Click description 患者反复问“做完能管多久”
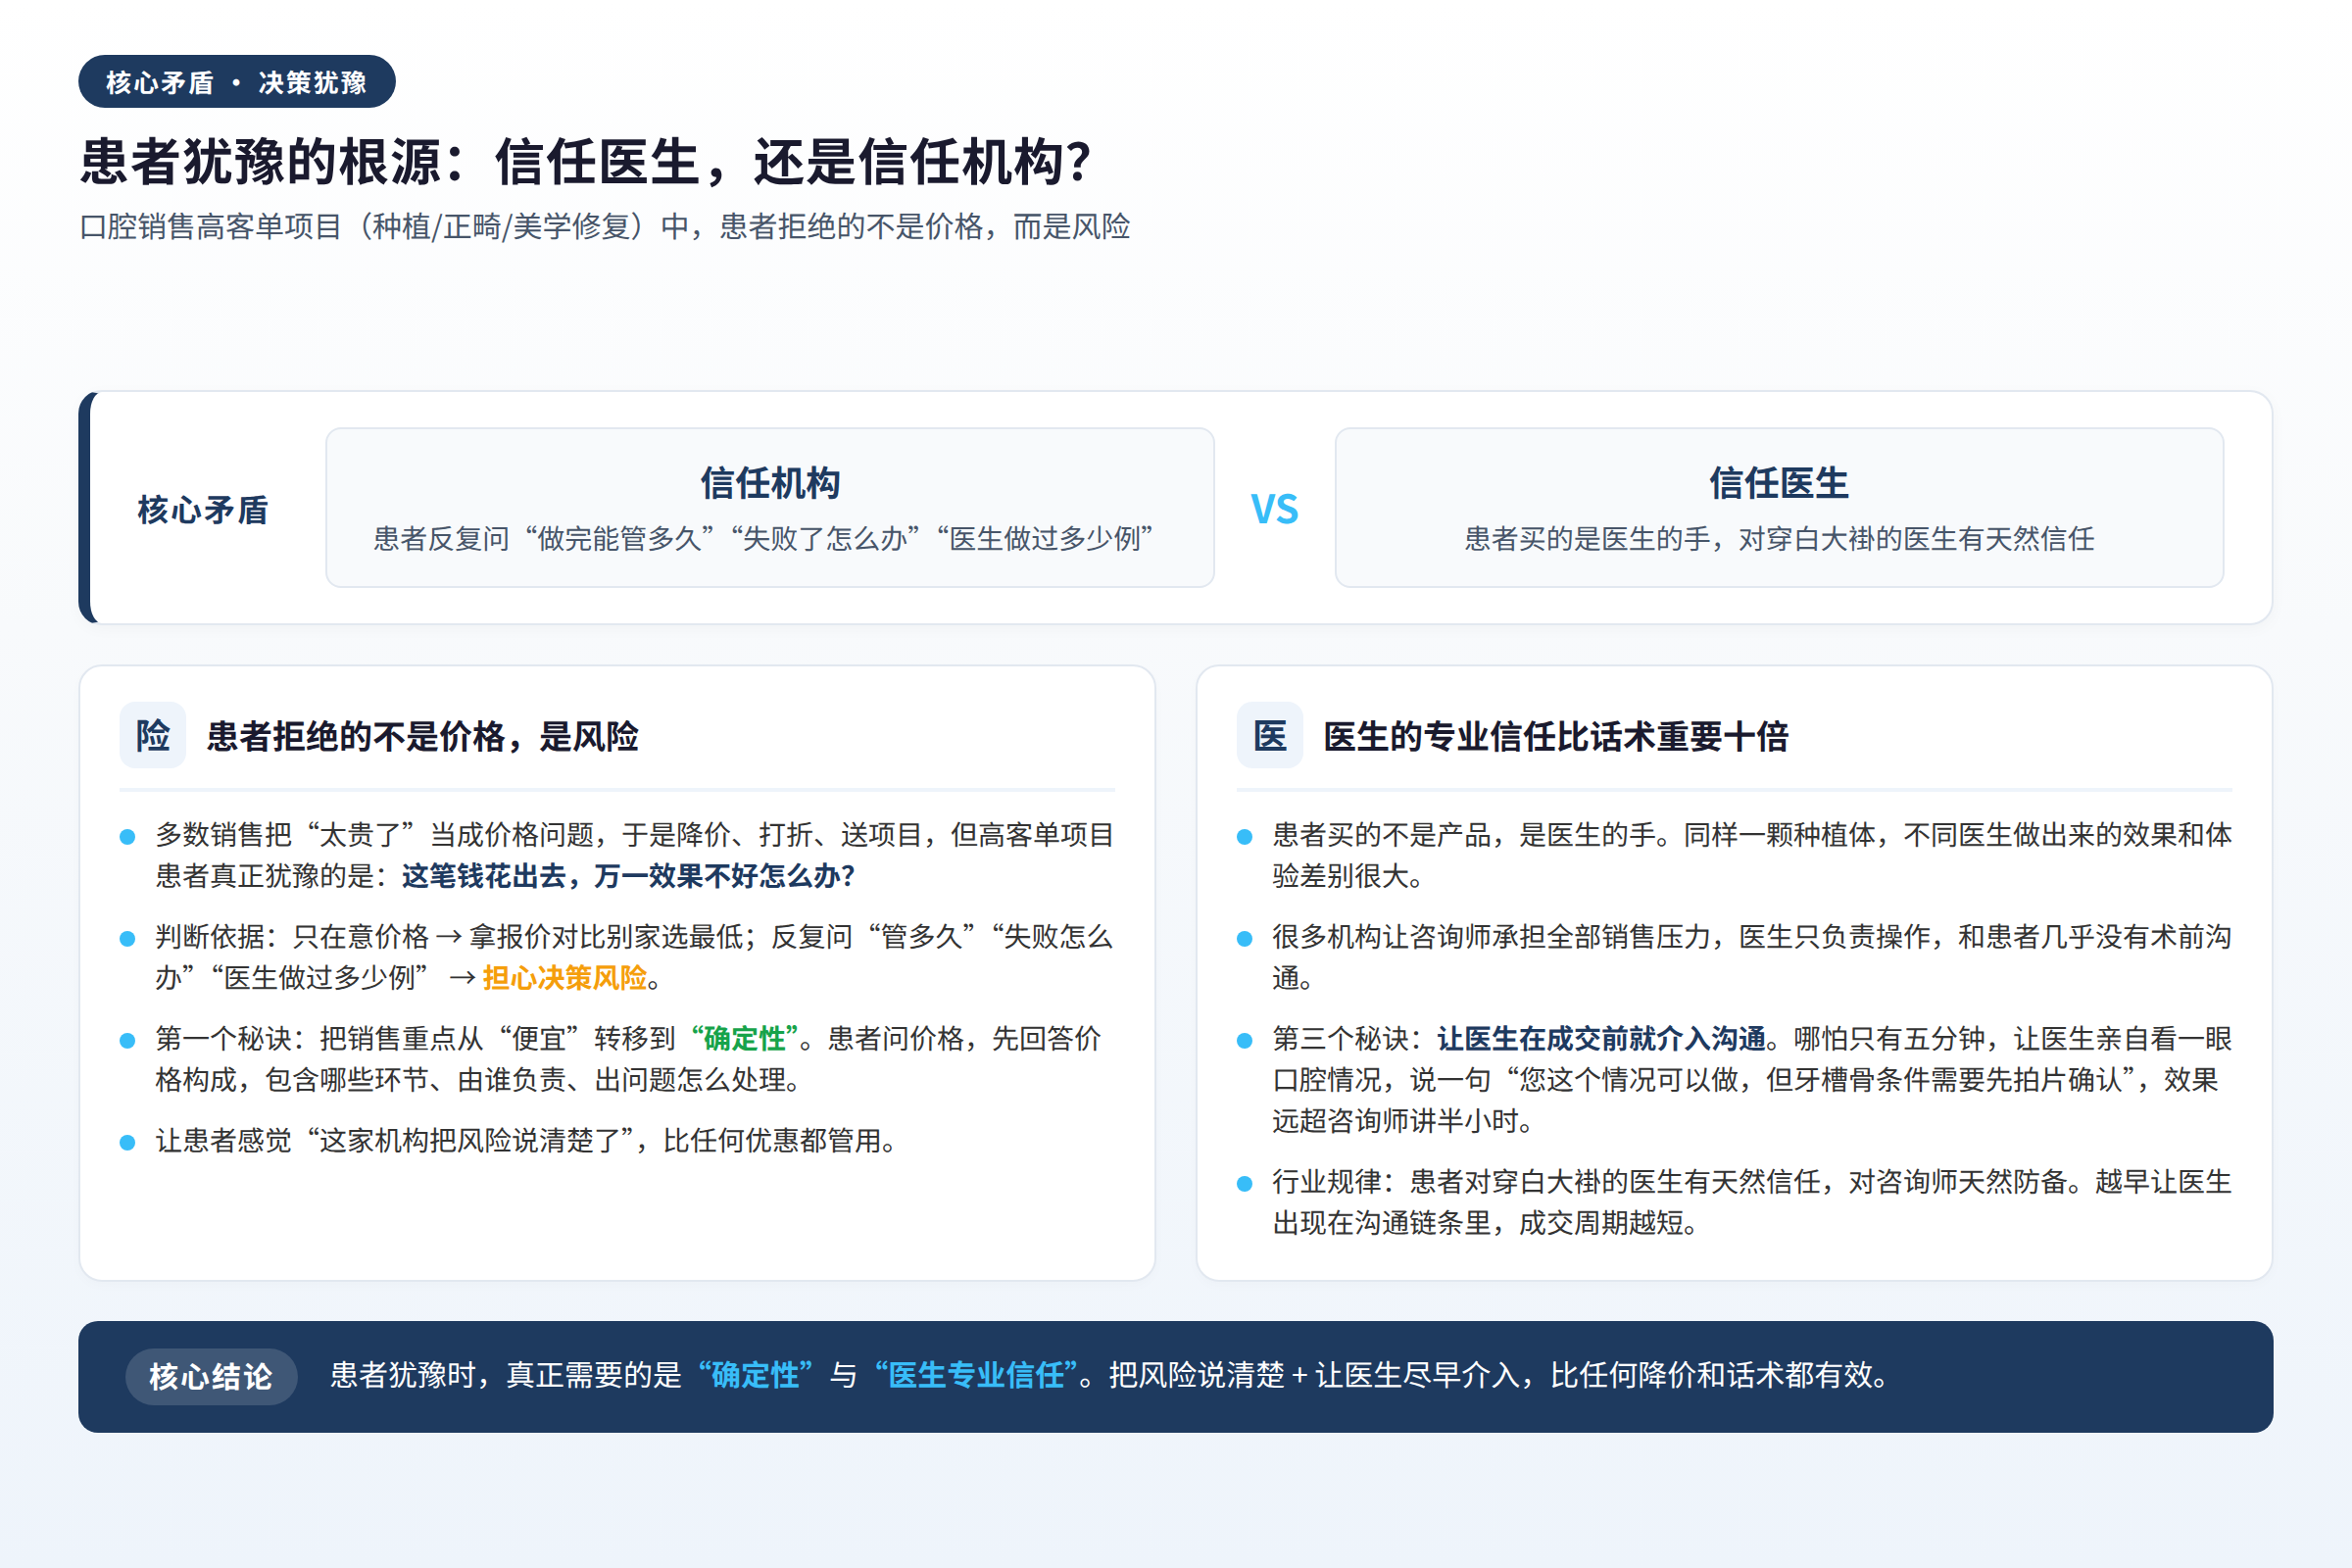This screenshot has height=1568, width=2352. (763, 539)
